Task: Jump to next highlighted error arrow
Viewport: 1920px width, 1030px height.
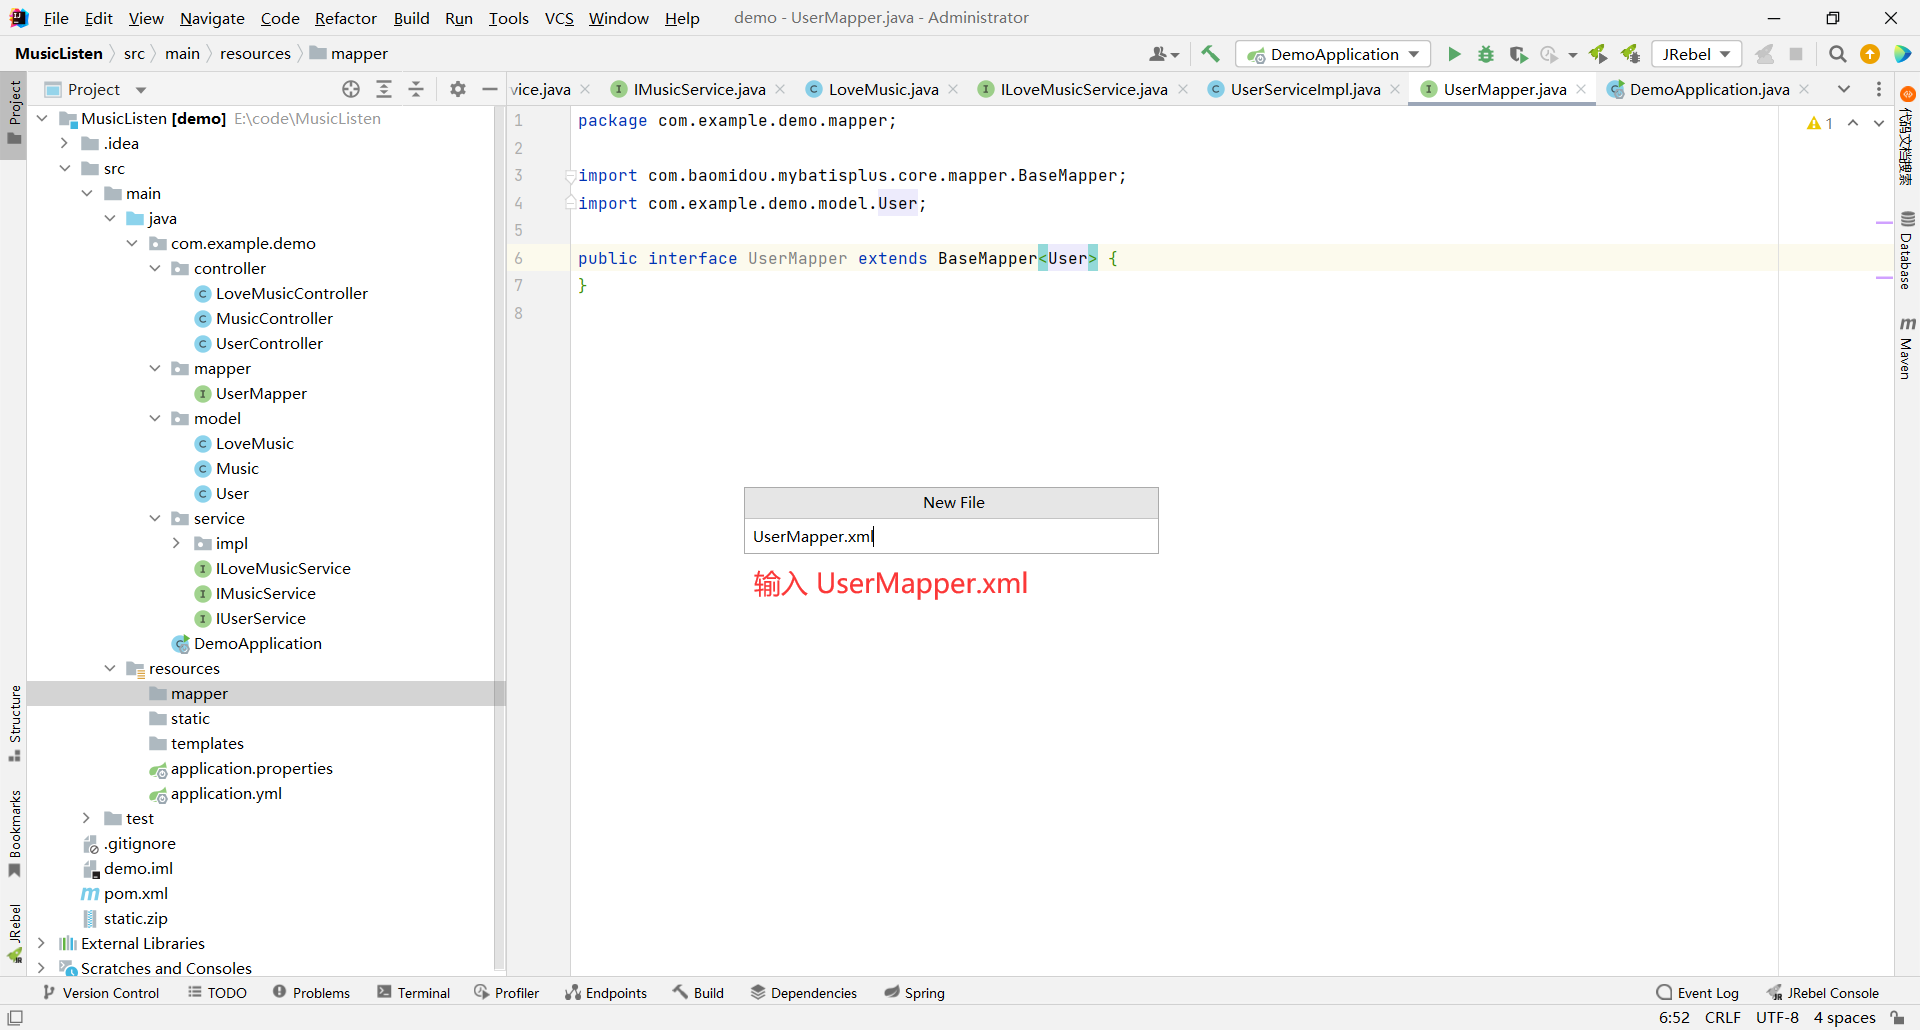Action: click(1879, 123)
